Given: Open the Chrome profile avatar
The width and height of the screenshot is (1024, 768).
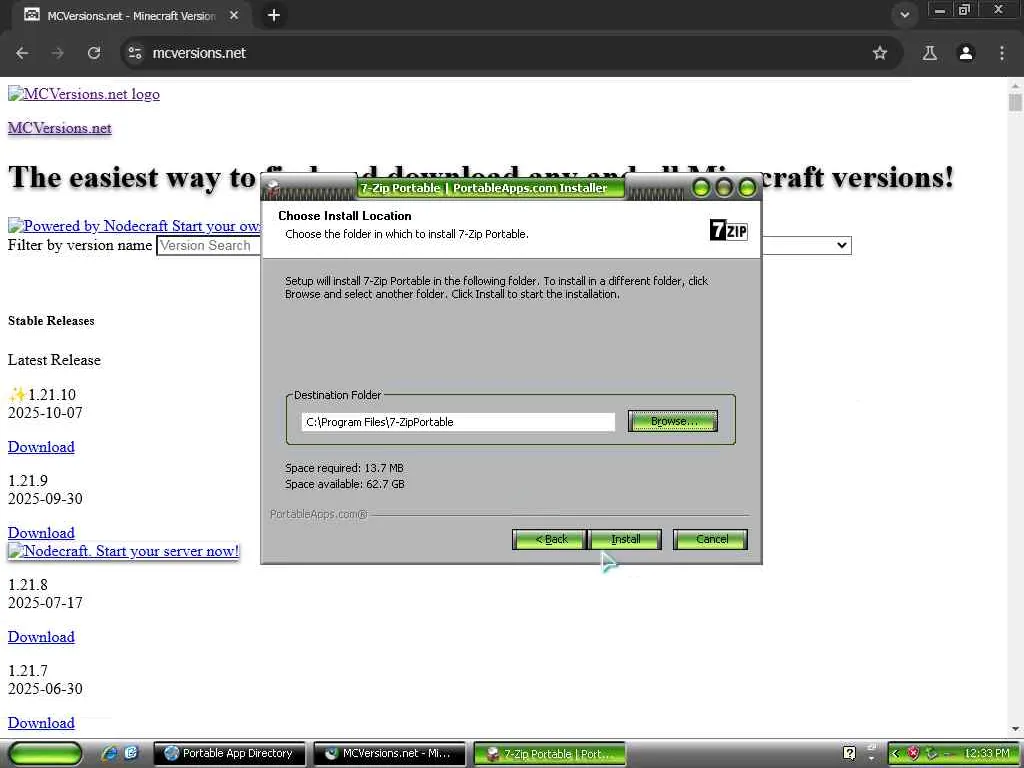Looking at the screenshot, I should click(x=966, y=54).
